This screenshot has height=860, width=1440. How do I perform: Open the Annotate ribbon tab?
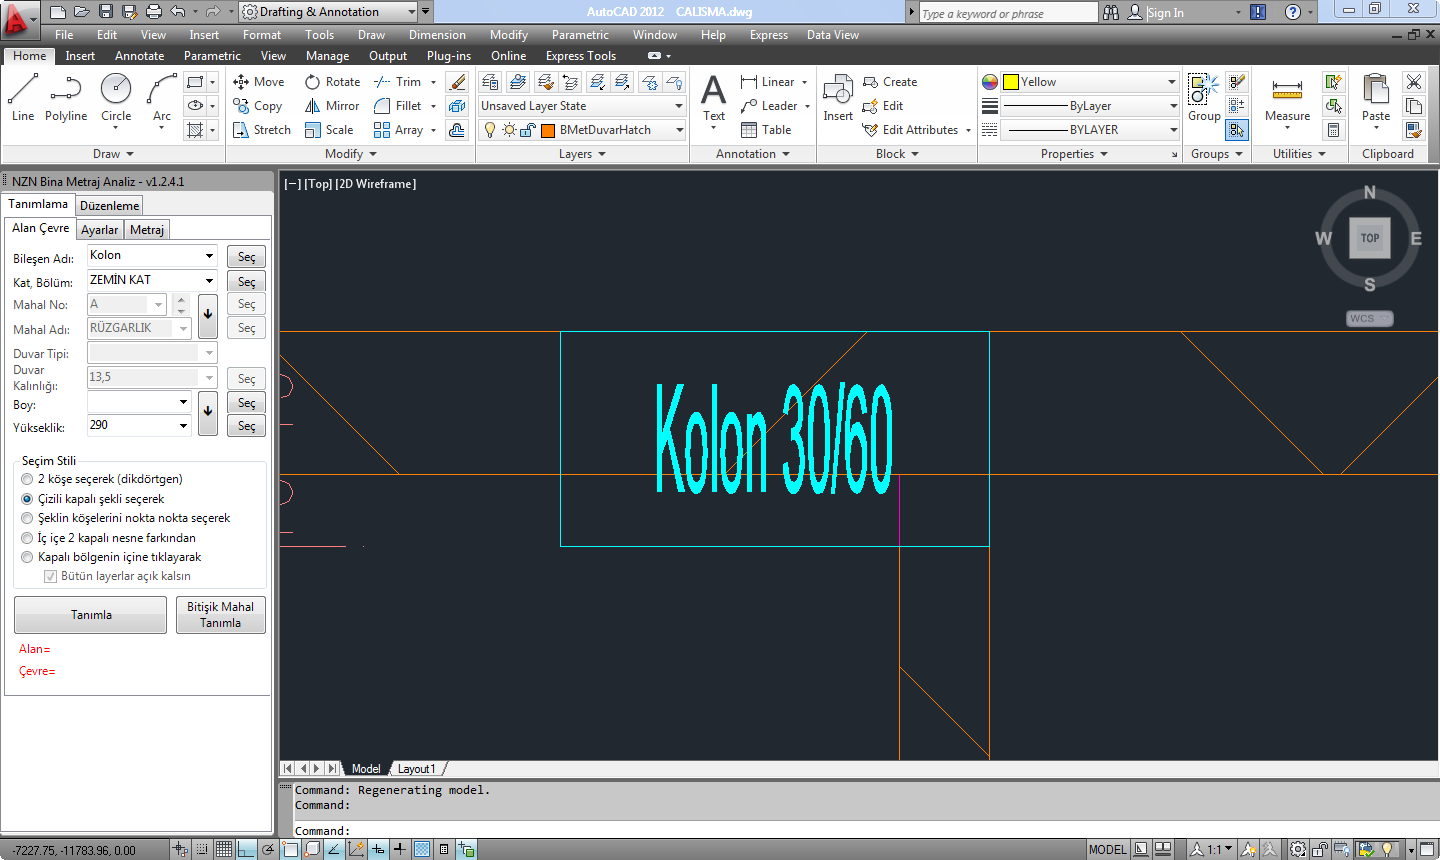click(x=139, y=56)
